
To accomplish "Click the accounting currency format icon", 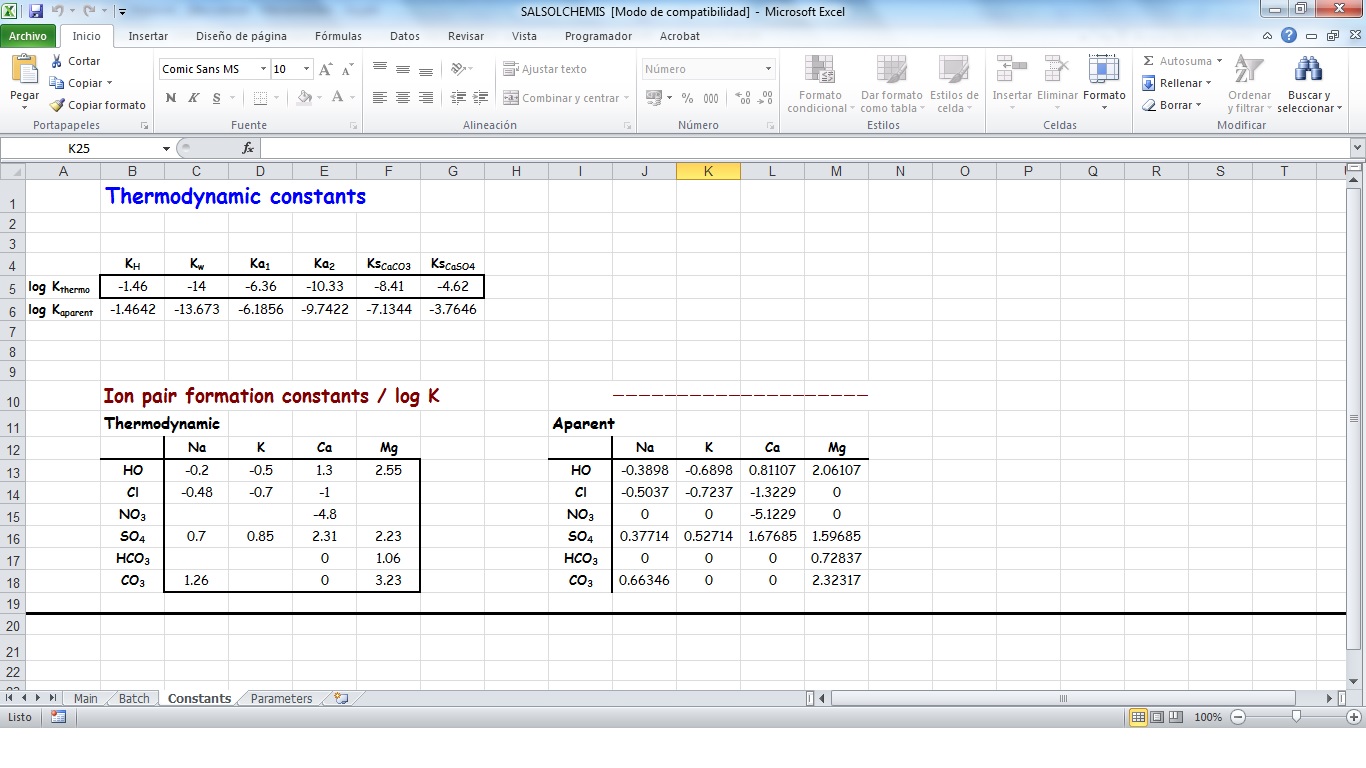I will pos(653,98).
